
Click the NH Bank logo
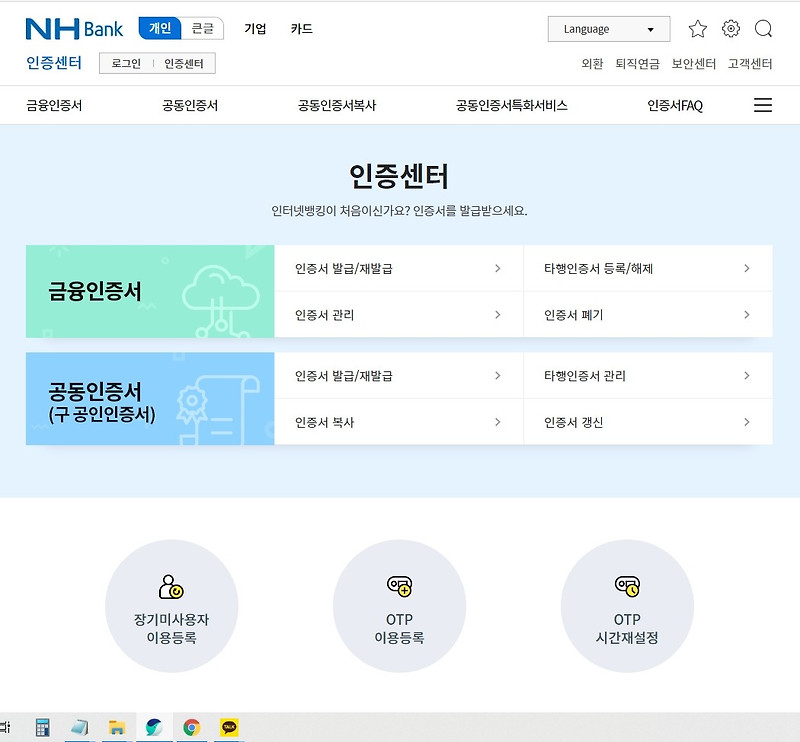[x=74, y=29]
